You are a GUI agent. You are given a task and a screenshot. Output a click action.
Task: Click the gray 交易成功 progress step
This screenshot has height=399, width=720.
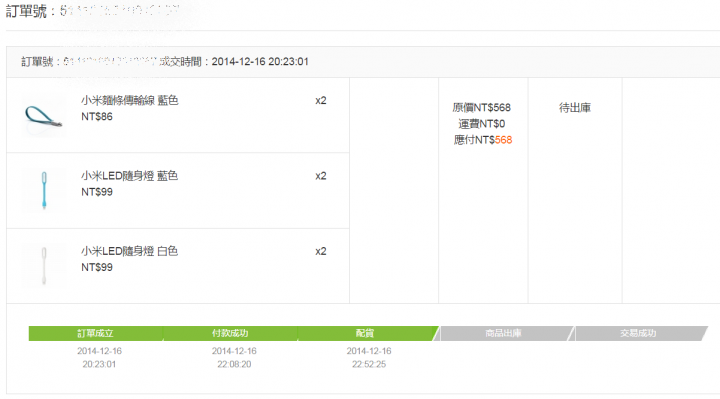[x=638, y=333]
